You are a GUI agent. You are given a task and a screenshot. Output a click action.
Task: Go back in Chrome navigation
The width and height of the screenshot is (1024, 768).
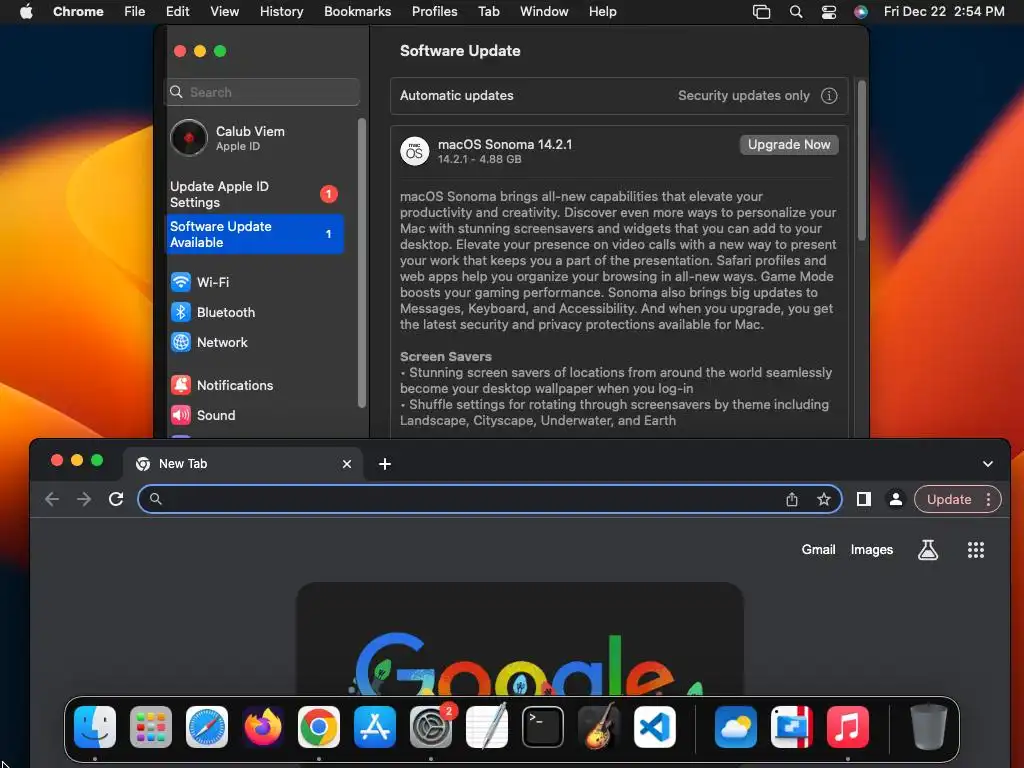[52, 499]
